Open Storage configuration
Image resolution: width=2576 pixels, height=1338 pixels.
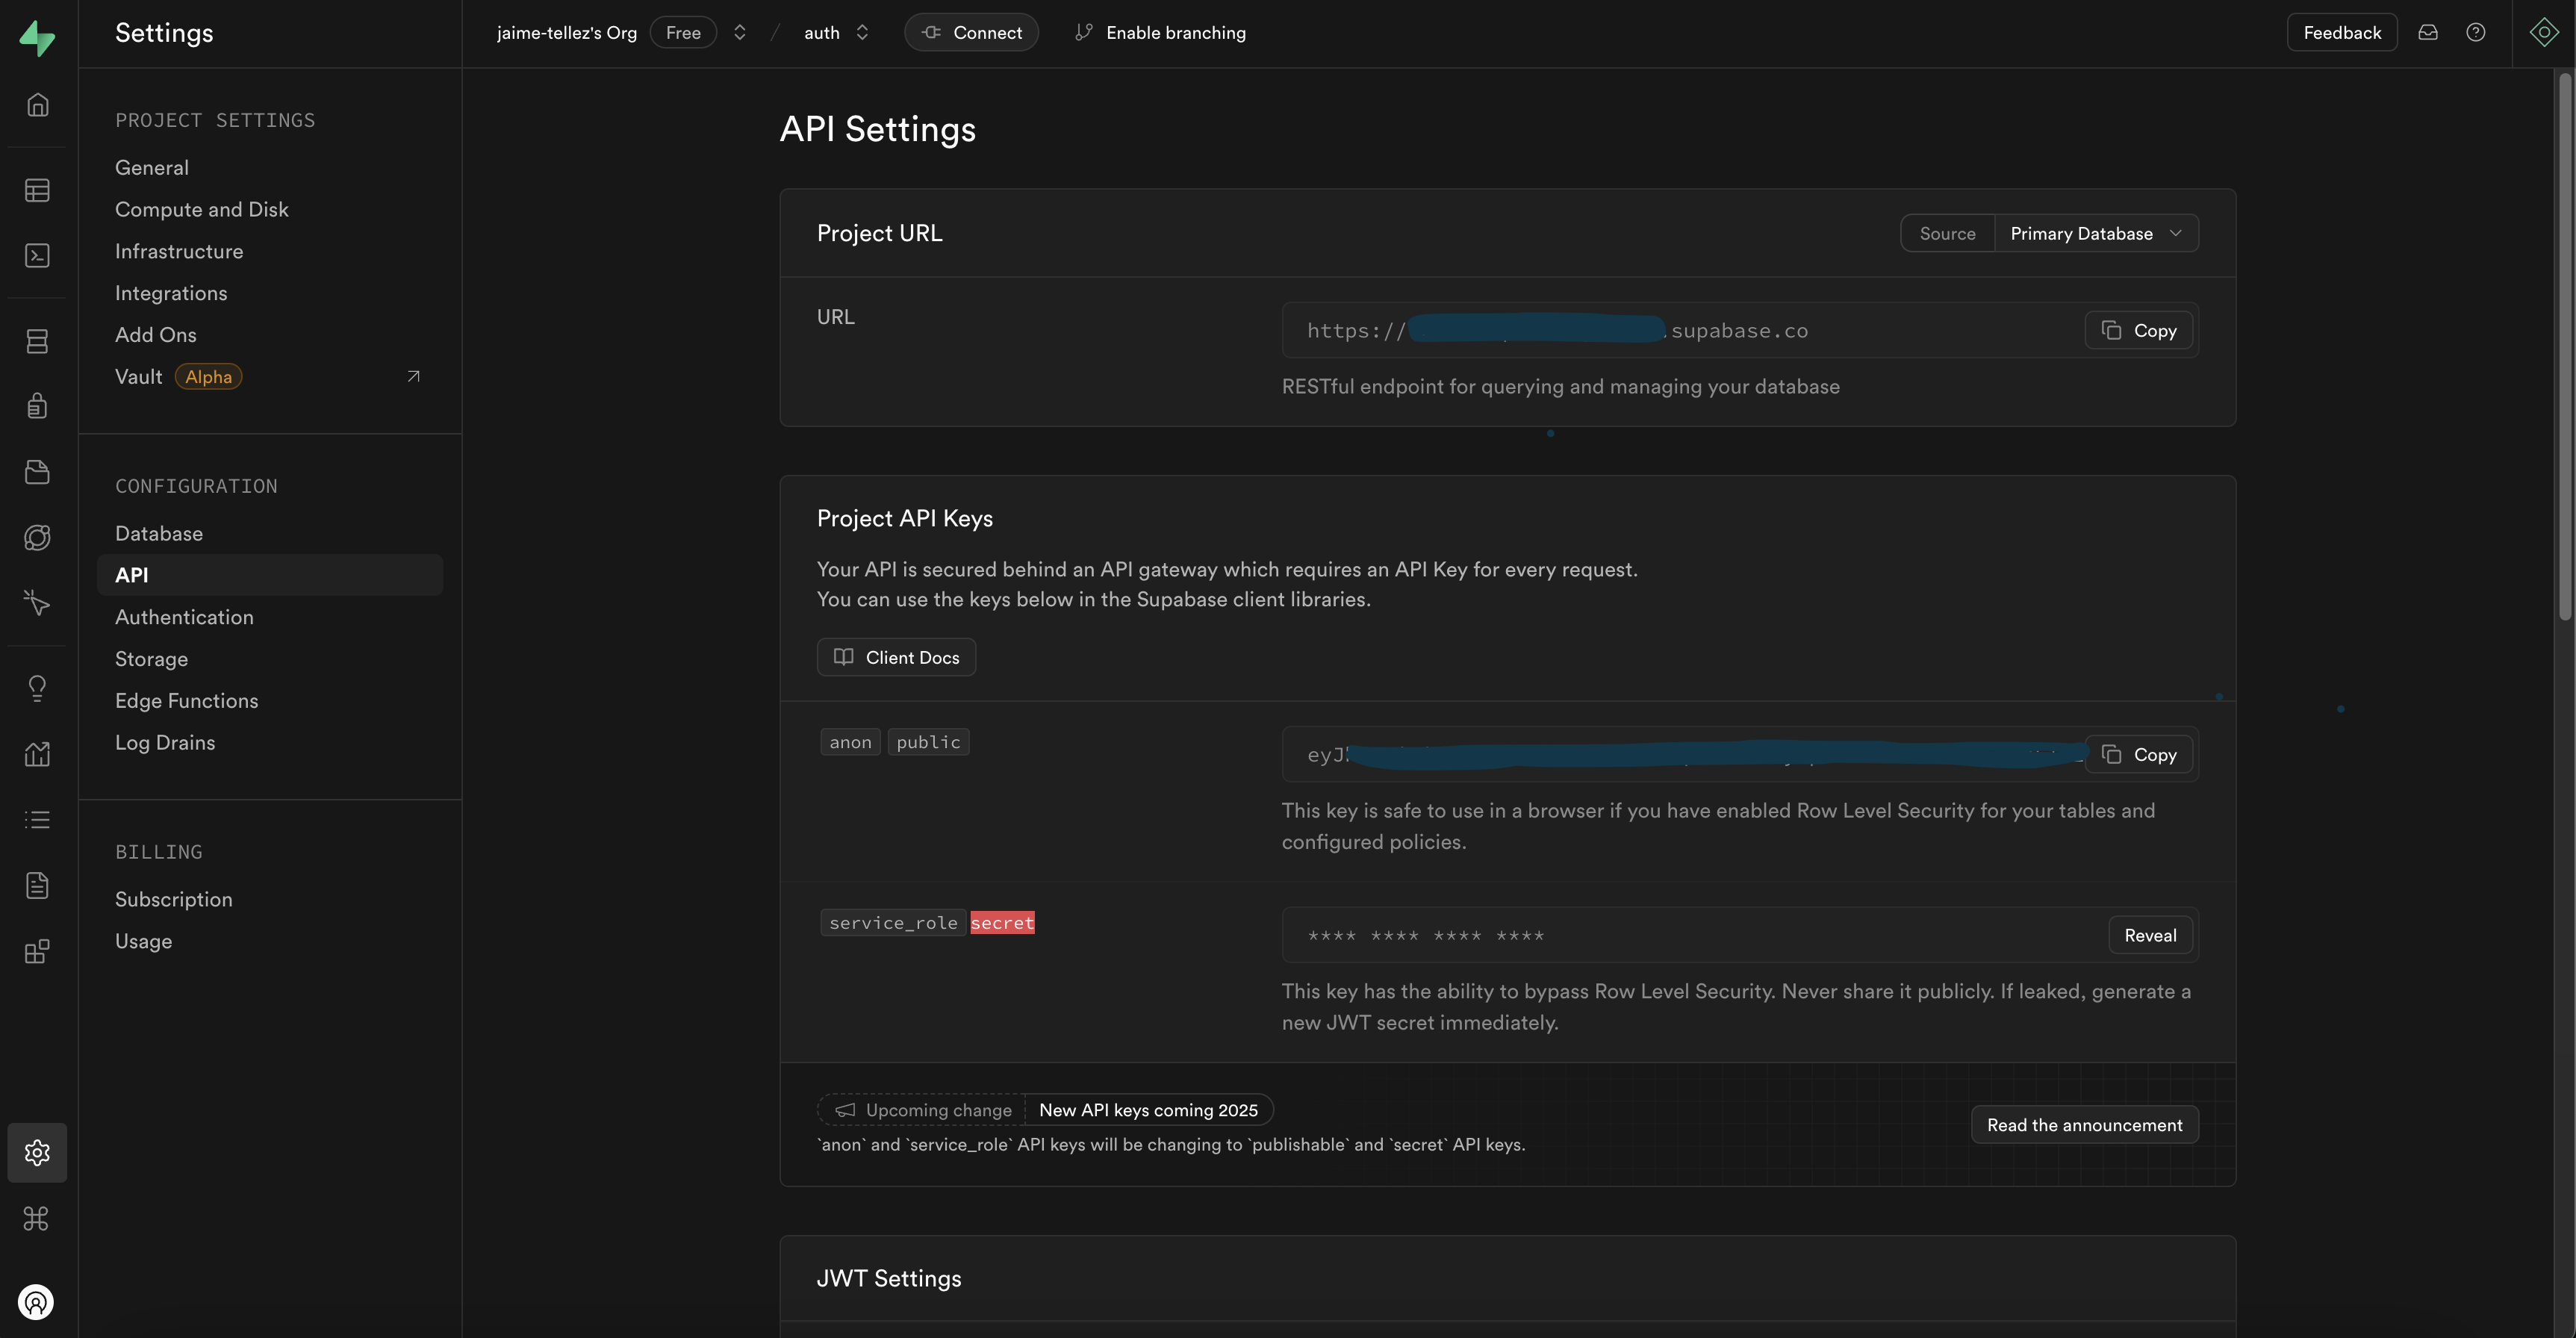tap(152, 659)
